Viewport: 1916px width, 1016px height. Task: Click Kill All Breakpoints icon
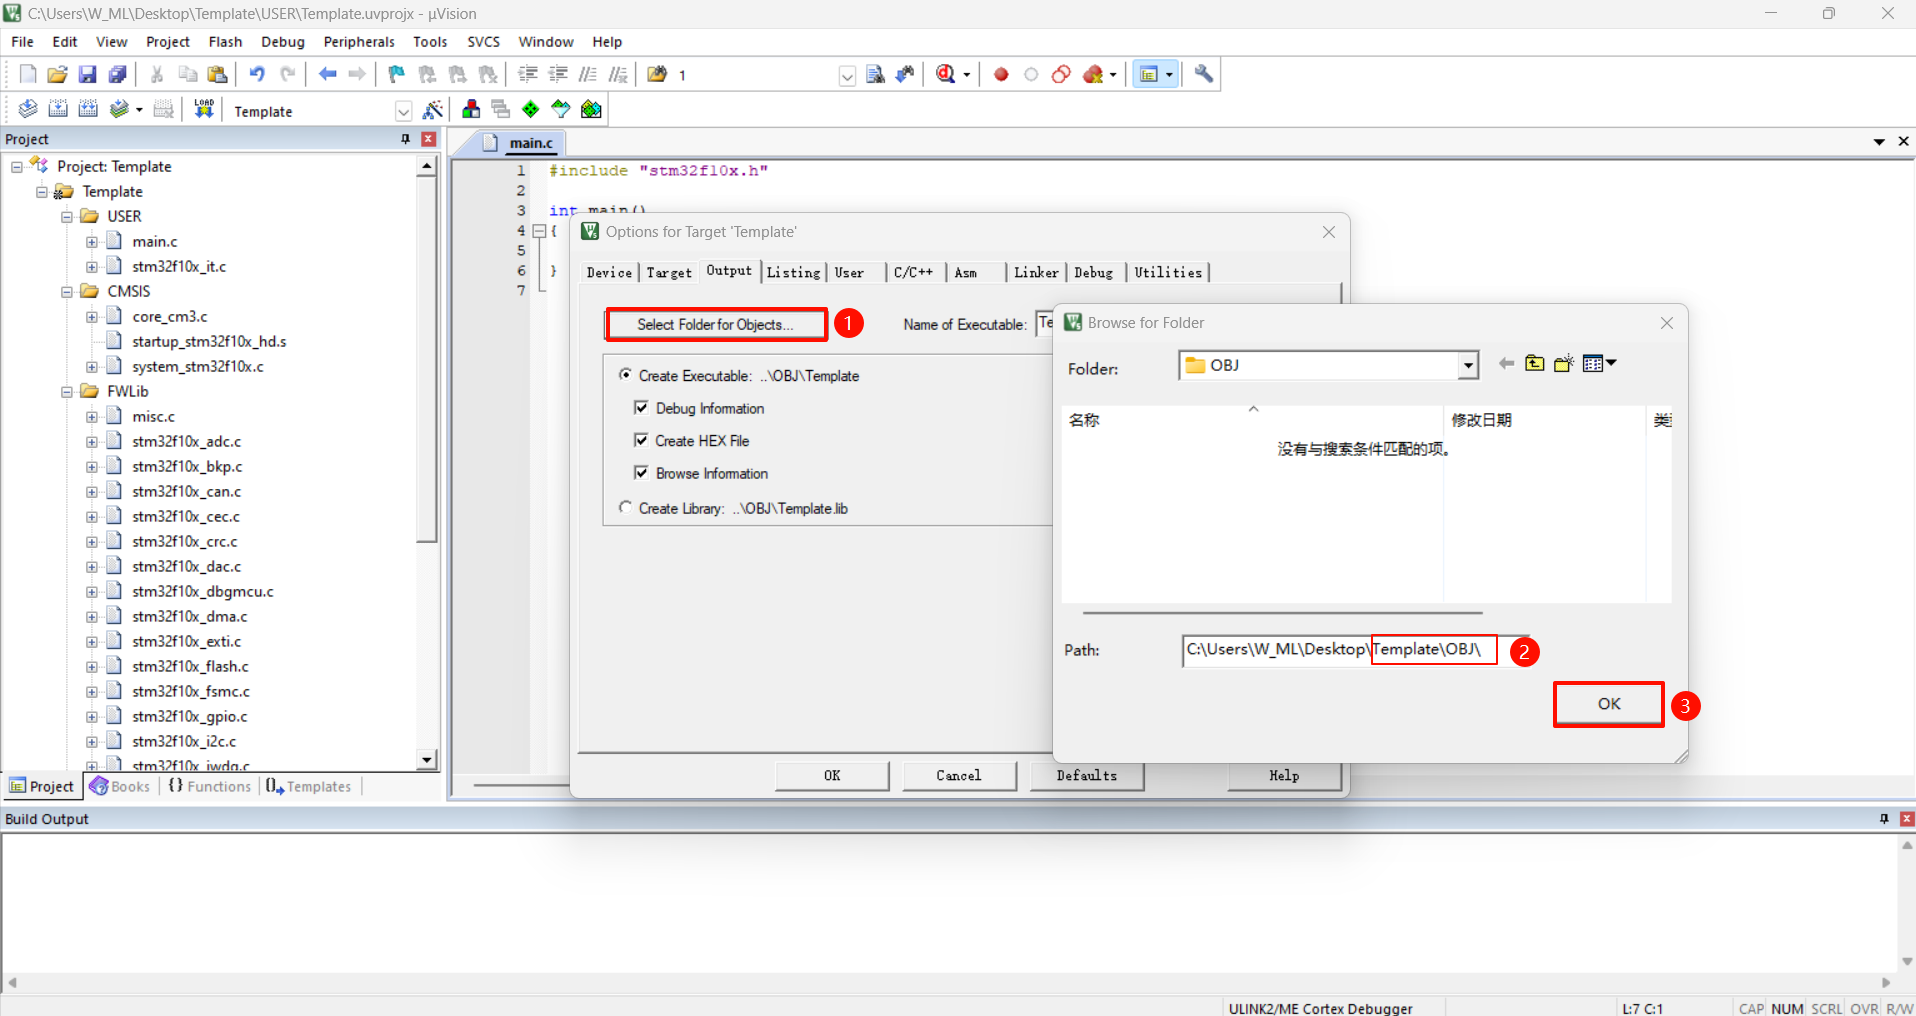pyautogui.click(x=1093, y=74)
